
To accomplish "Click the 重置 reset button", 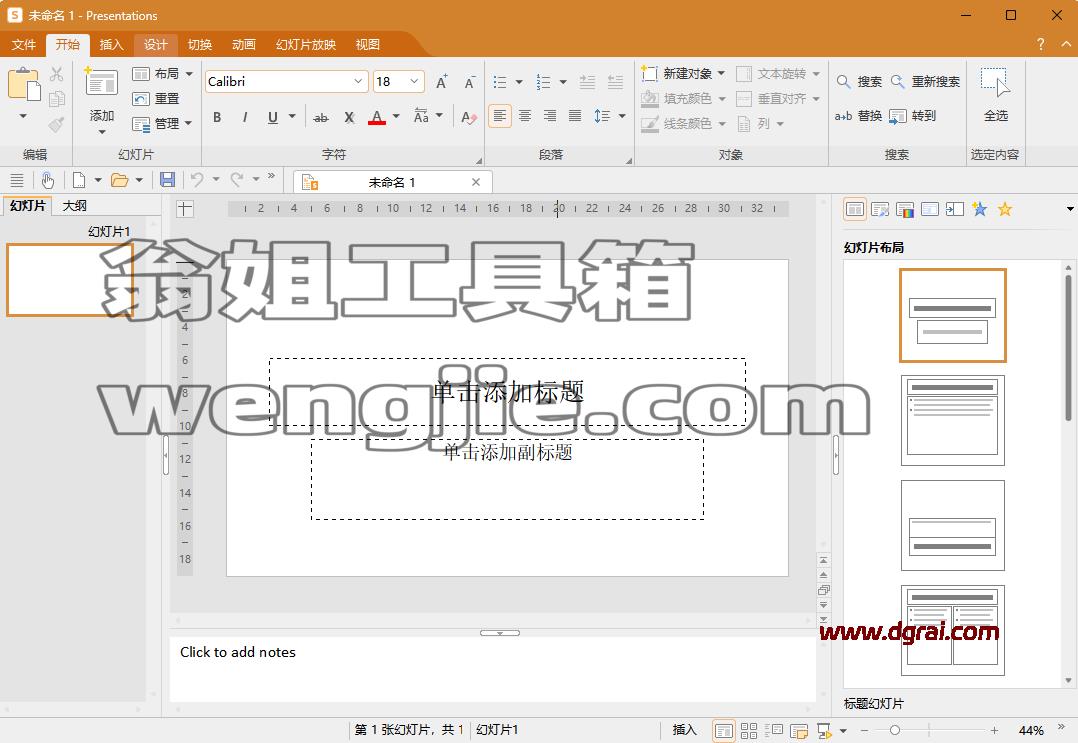I will (x=156, y=98).
